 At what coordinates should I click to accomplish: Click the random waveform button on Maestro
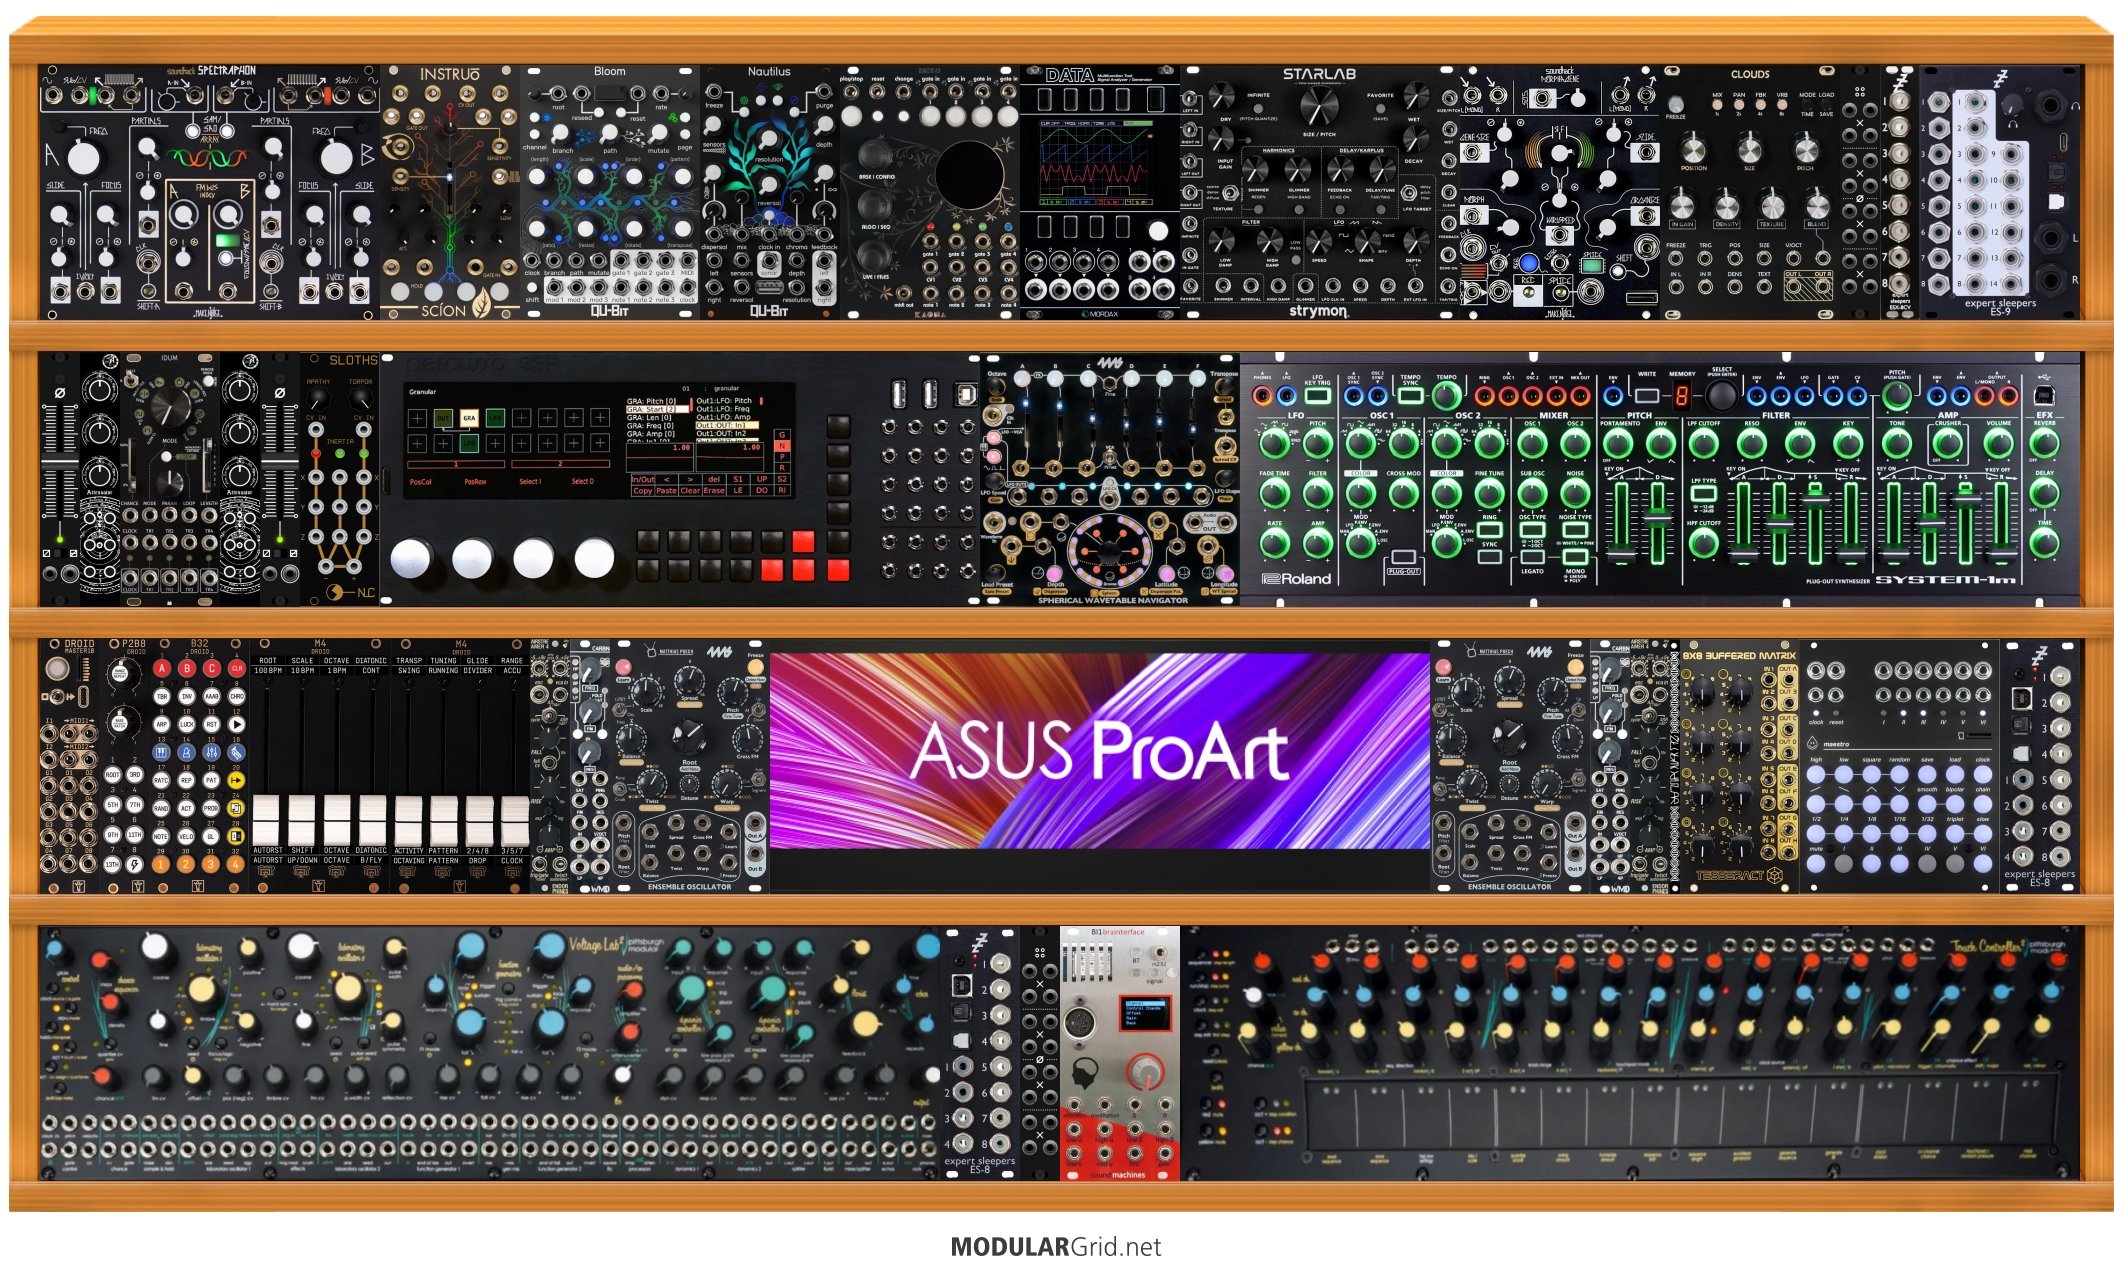click(1899, 774)
